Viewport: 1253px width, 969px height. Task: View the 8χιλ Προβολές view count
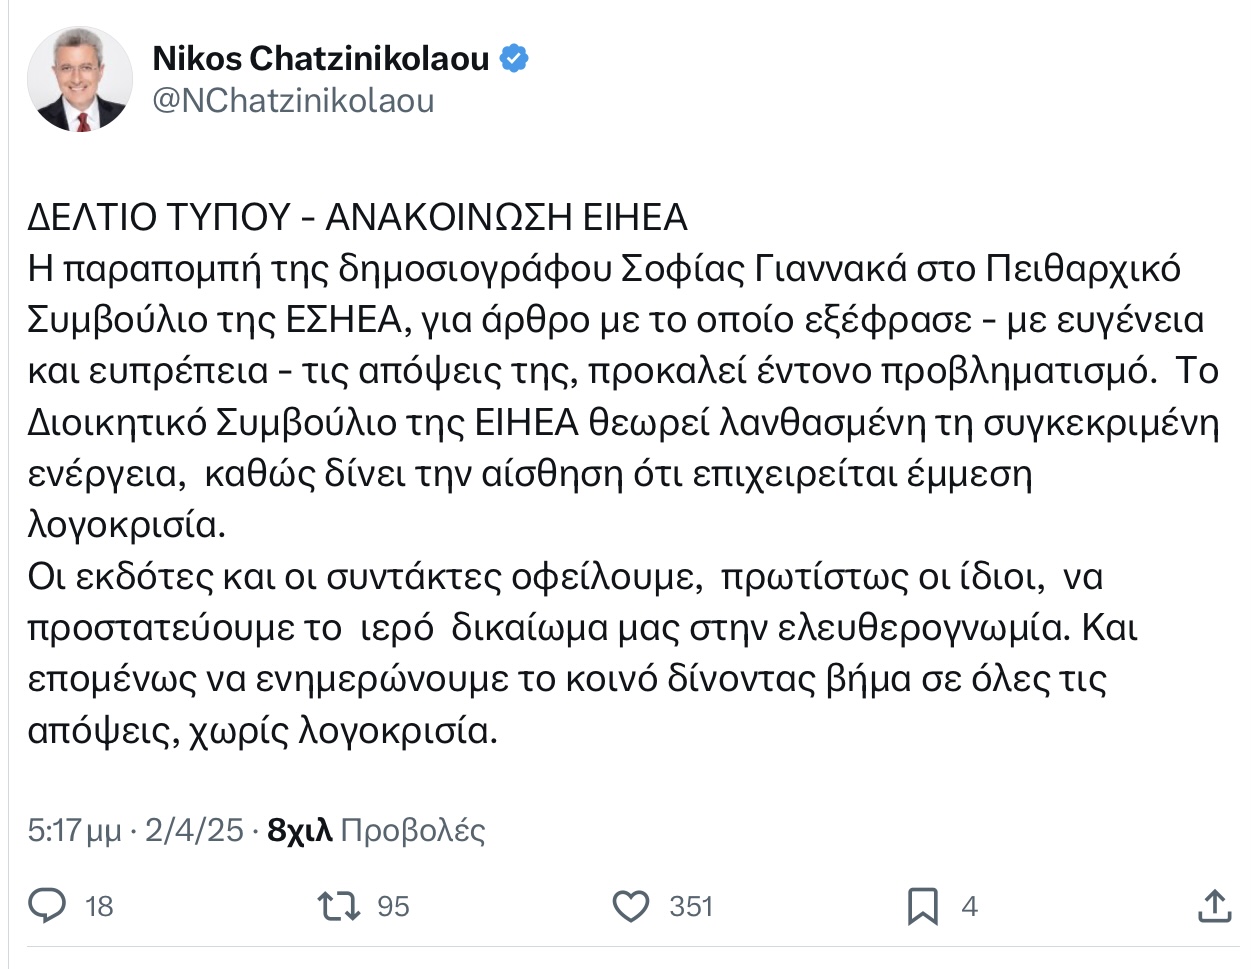376,831
